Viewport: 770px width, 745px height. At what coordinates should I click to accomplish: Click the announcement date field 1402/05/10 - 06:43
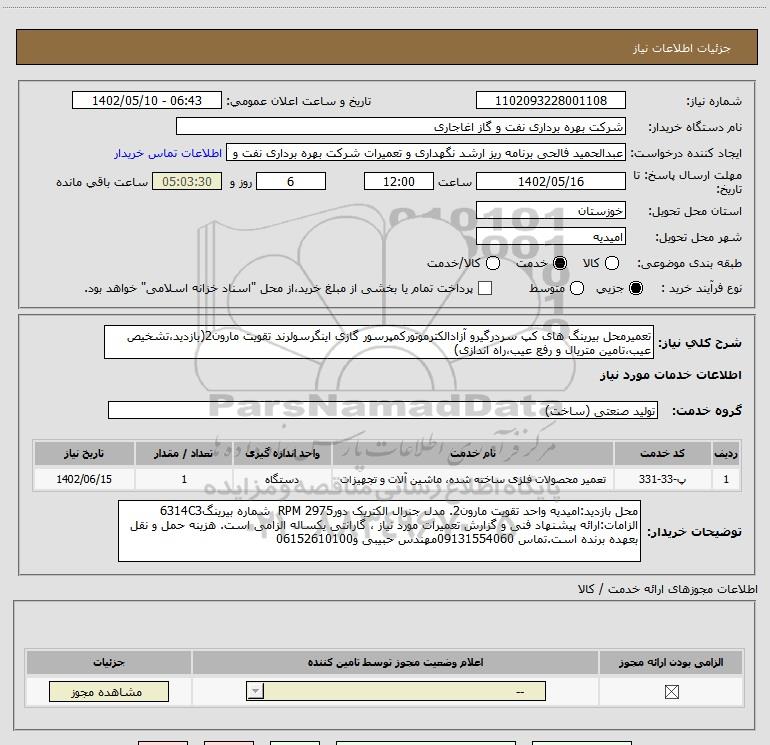[x=147, y=100]
